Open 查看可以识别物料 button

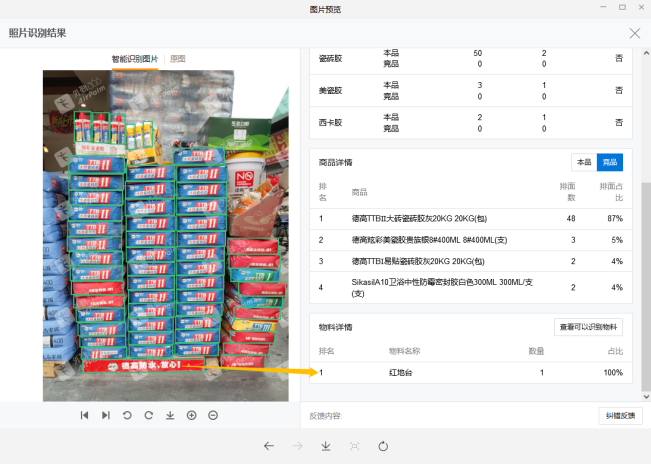pos(588,327)
